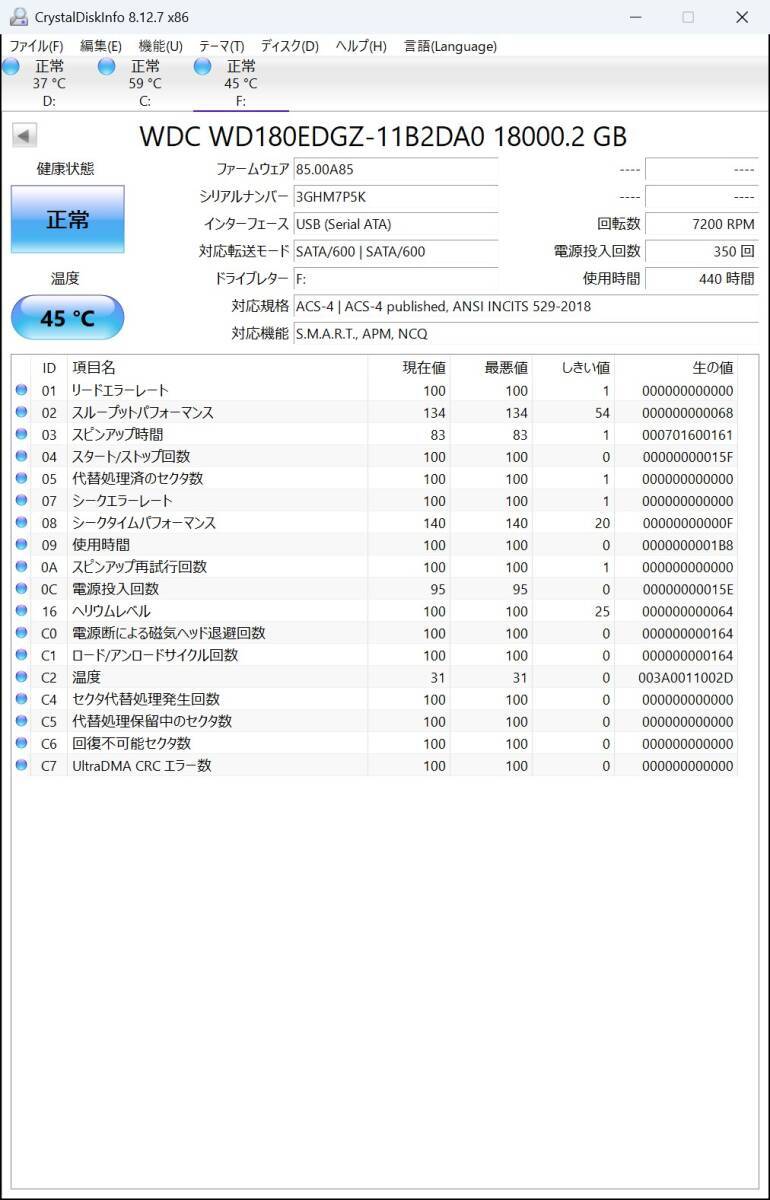Open the 機能(U) menu
This screenshot has width=770, height=1200.
[160, 46]
